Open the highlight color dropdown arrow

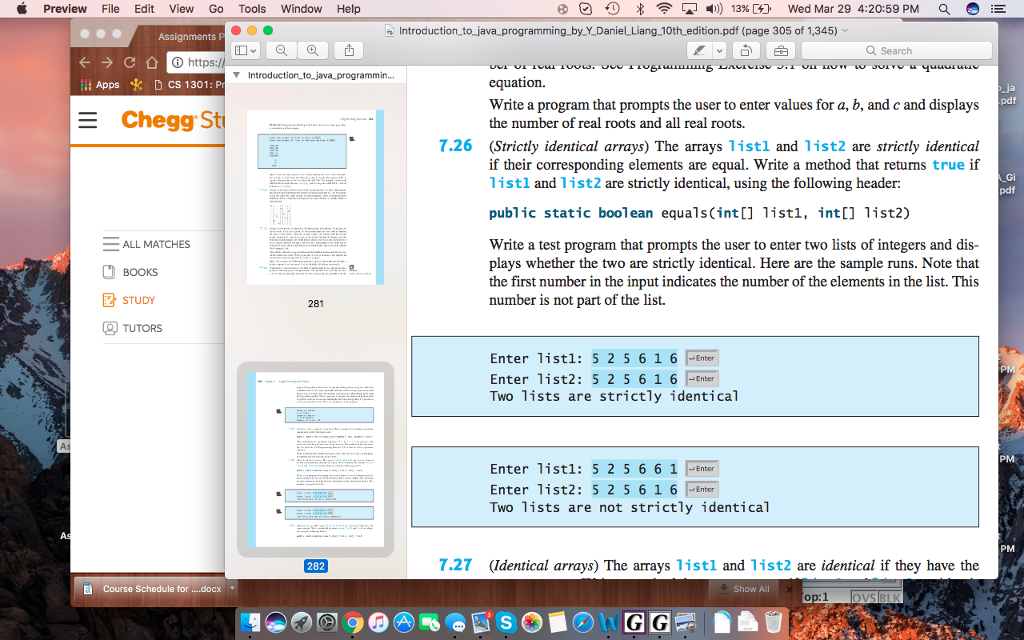tap(719, 50)
